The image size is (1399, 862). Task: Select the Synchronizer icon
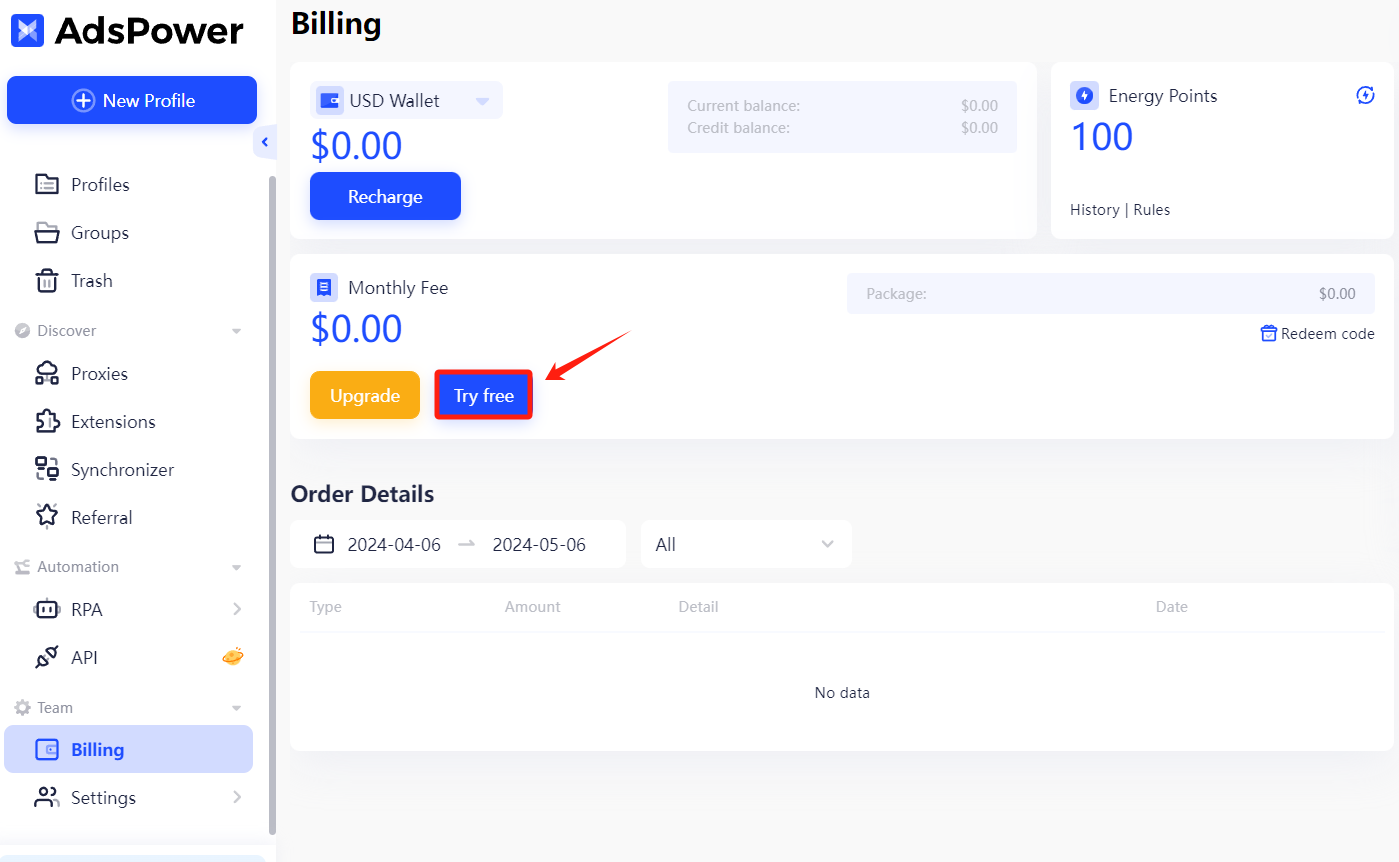pos(46,468)
